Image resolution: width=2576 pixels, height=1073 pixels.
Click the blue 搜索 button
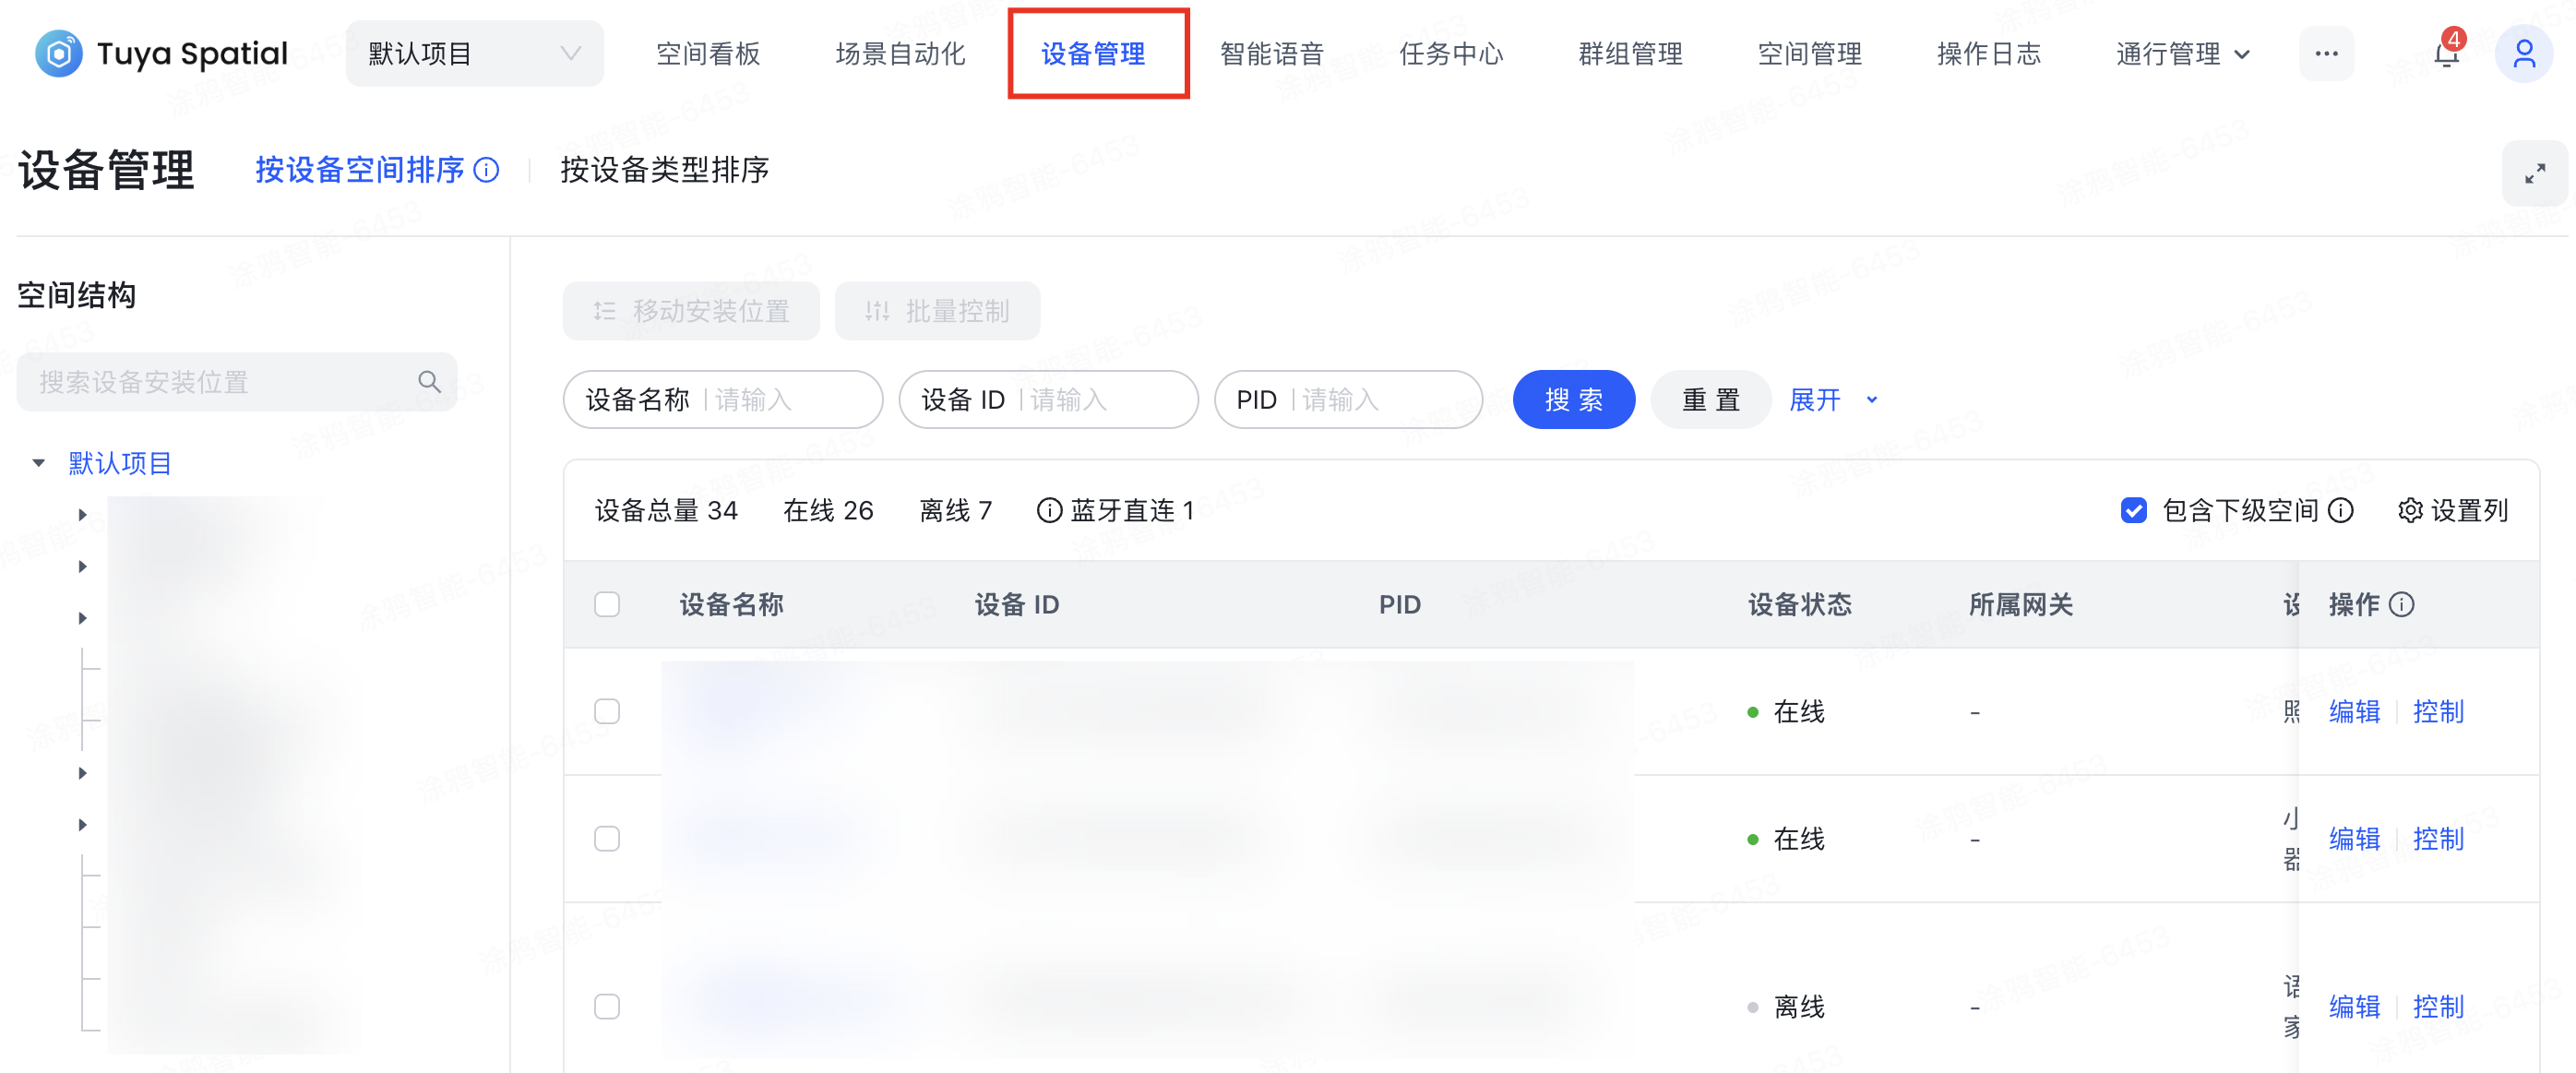coord(1573,400)
